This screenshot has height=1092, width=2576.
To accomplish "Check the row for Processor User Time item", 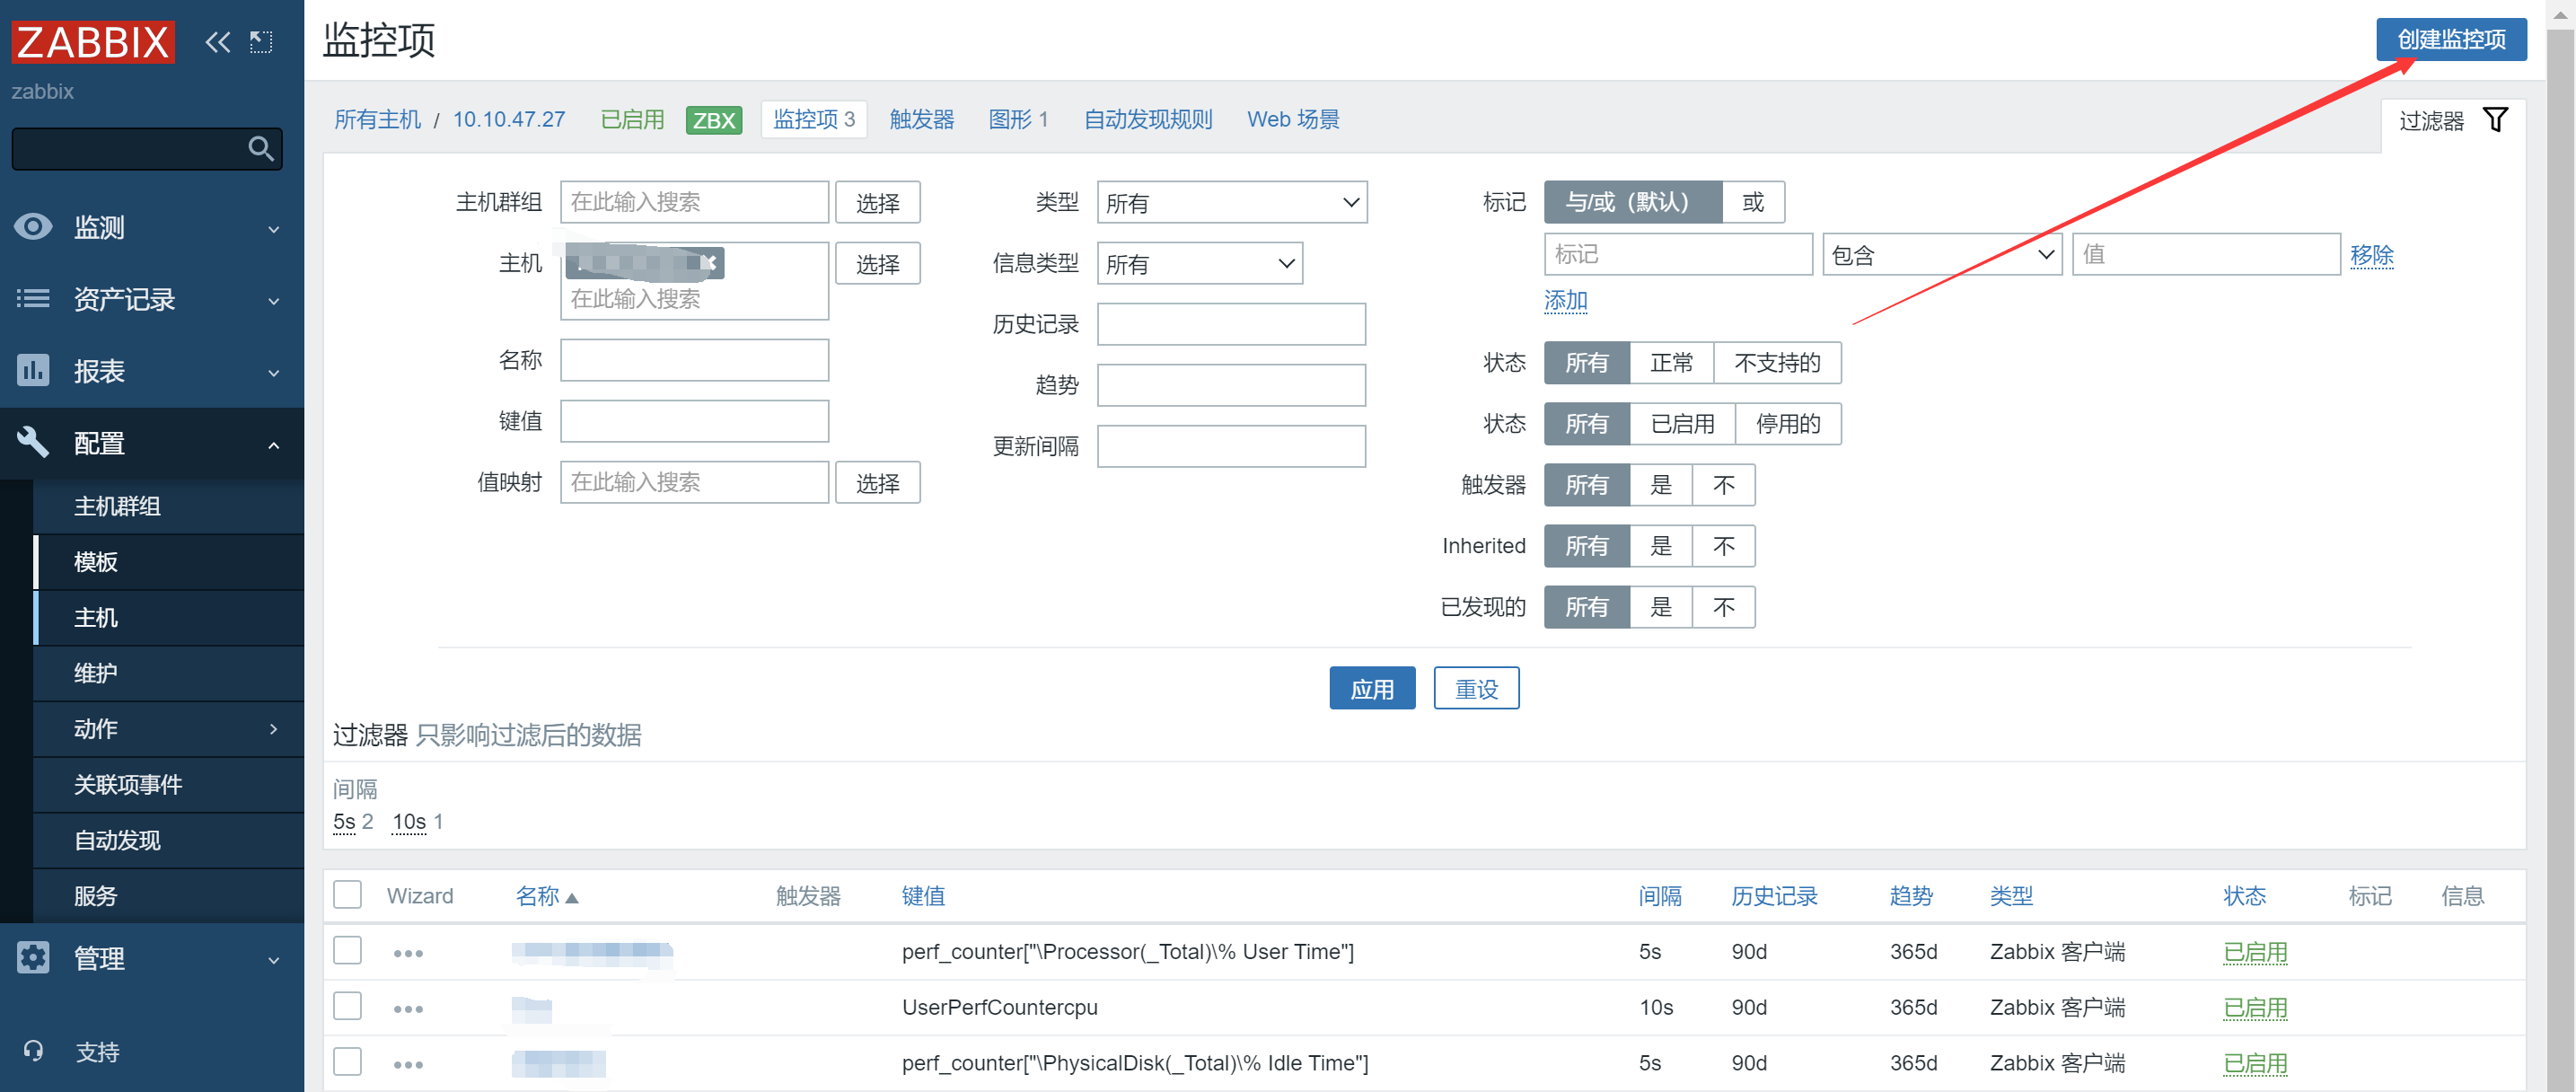I will [347, 950].
